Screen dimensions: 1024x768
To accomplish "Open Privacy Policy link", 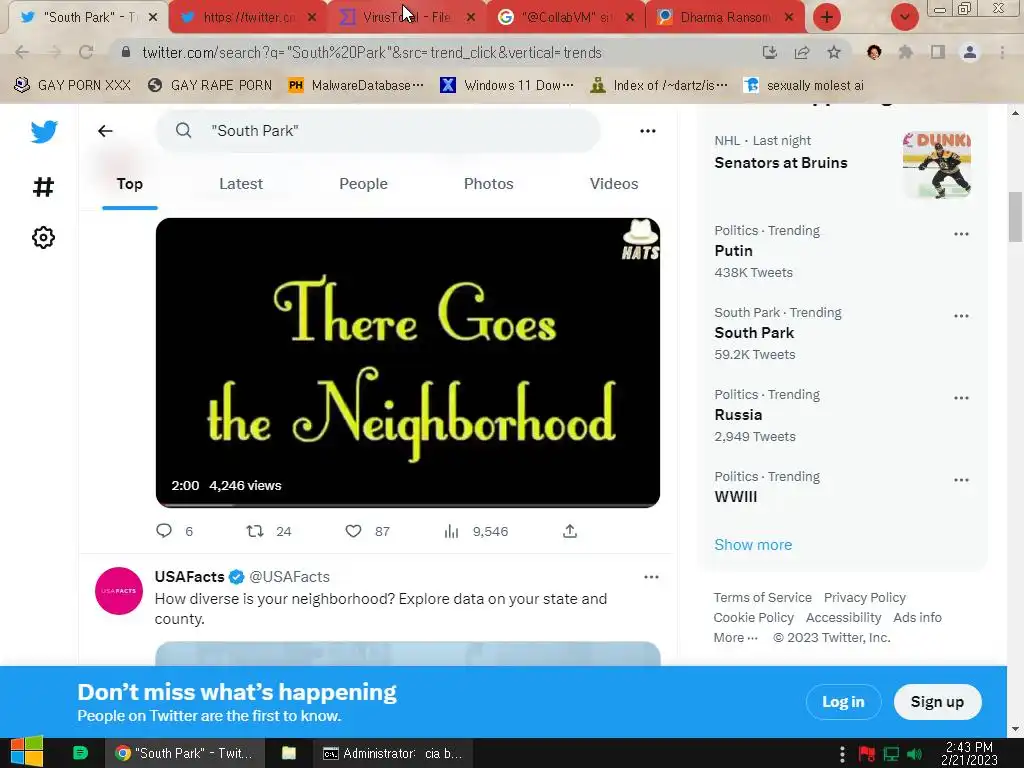I will [865, 598].
